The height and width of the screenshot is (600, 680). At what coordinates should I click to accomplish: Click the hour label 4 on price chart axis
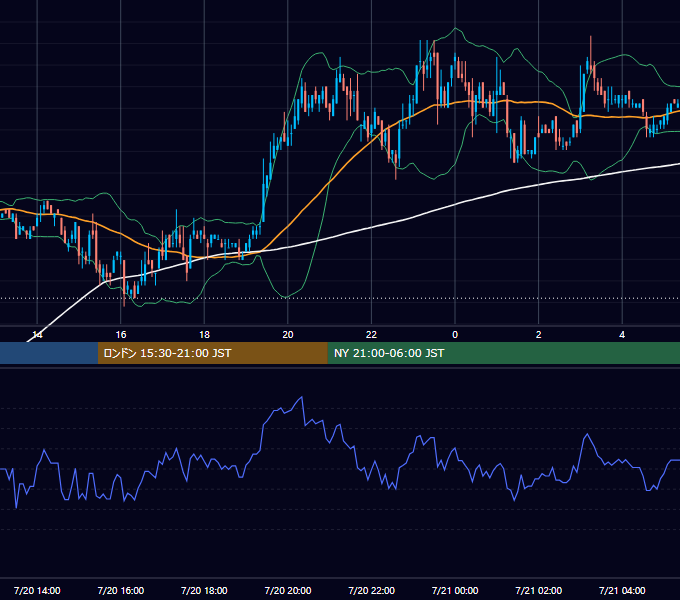click(x=622, y=335)
